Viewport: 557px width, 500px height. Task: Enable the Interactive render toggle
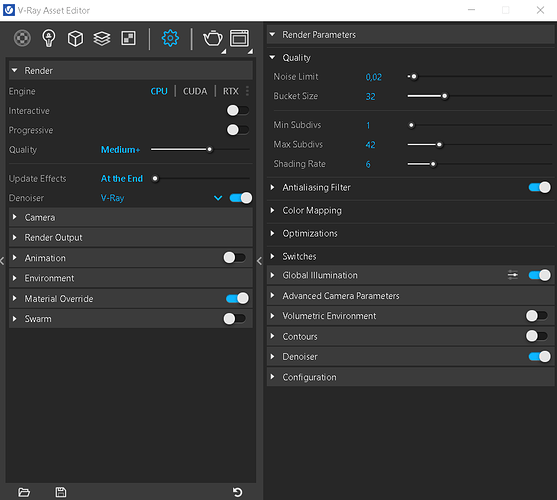pos(238,110)
